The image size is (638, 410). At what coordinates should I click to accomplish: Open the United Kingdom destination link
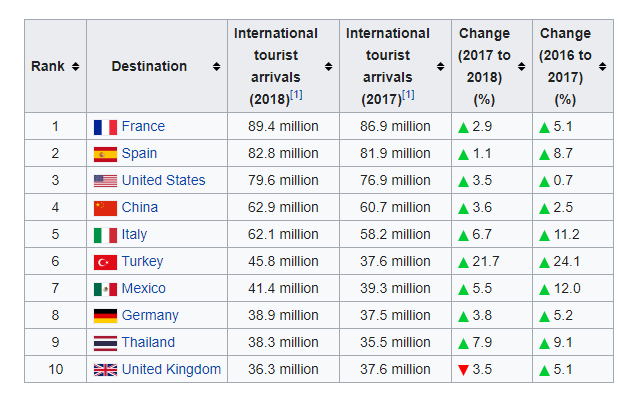click(171, 370)
